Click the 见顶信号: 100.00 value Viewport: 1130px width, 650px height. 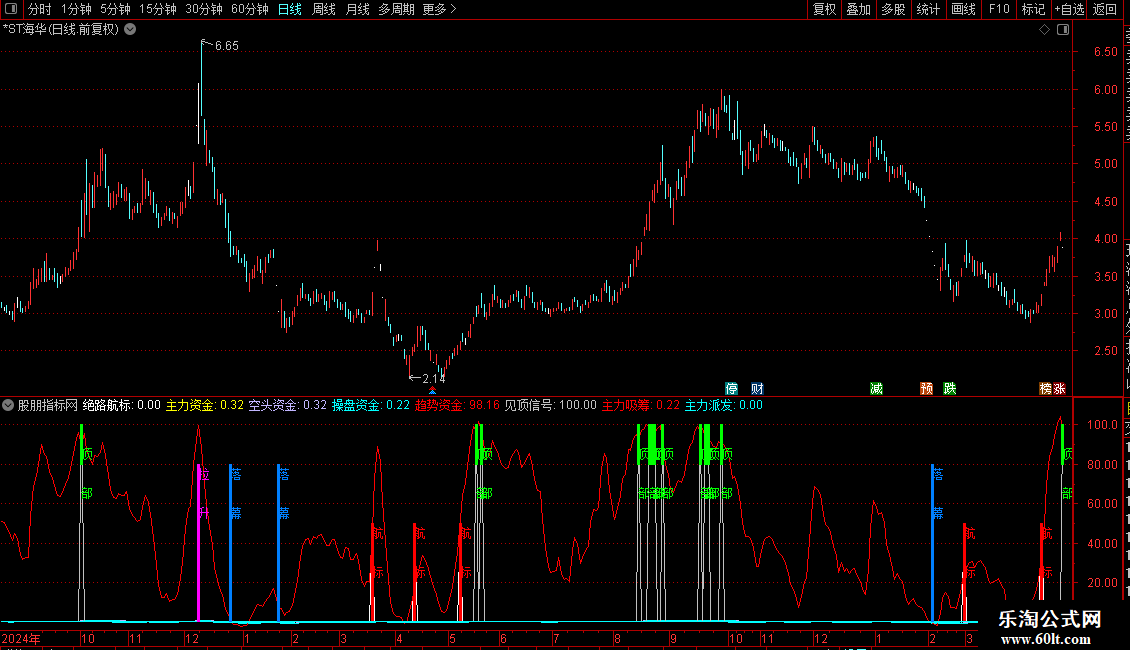point(551,405)
